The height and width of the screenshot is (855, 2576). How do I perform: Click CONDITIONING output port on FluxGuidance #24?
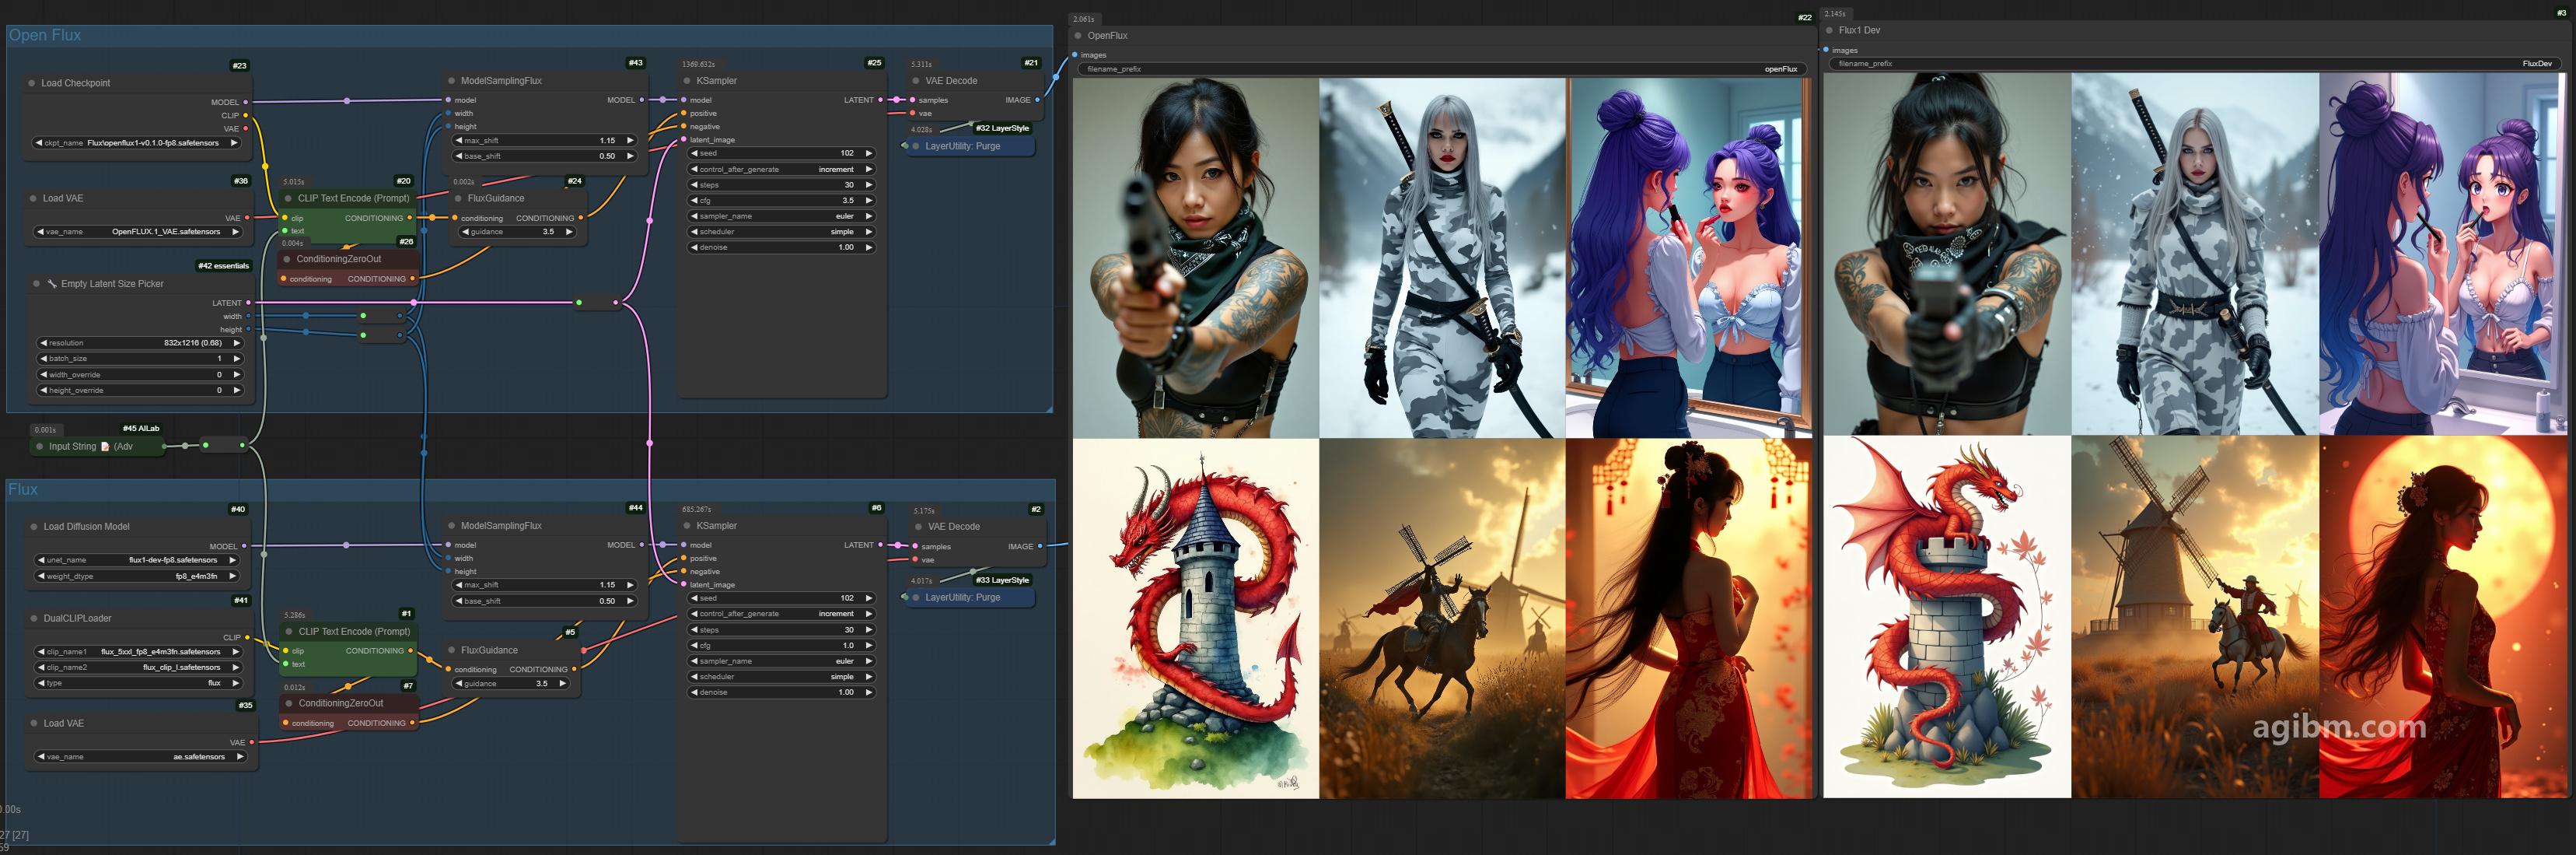[581, 218]
